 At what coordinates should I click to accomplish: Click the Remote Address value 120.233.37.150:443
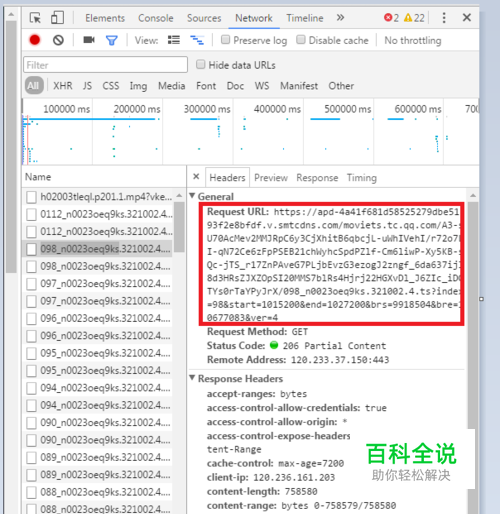[340, 360]
